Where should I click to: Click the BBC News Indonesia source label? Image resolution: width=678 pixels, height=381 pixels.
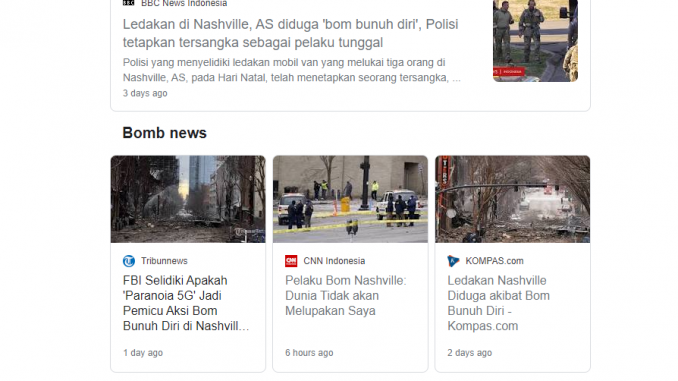point(184,3)
